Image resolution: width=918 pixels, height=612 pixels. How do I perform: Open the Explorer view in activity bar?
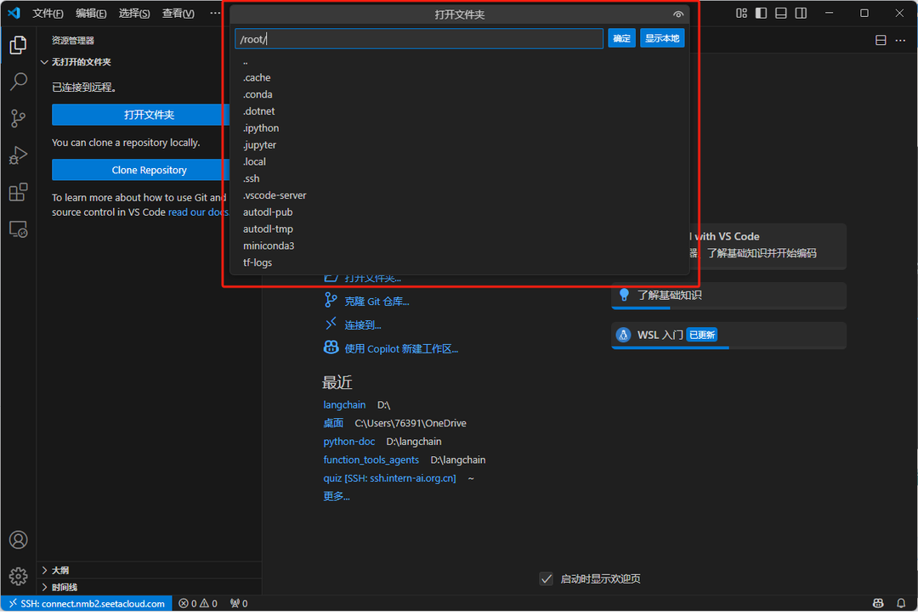point(18,45)
